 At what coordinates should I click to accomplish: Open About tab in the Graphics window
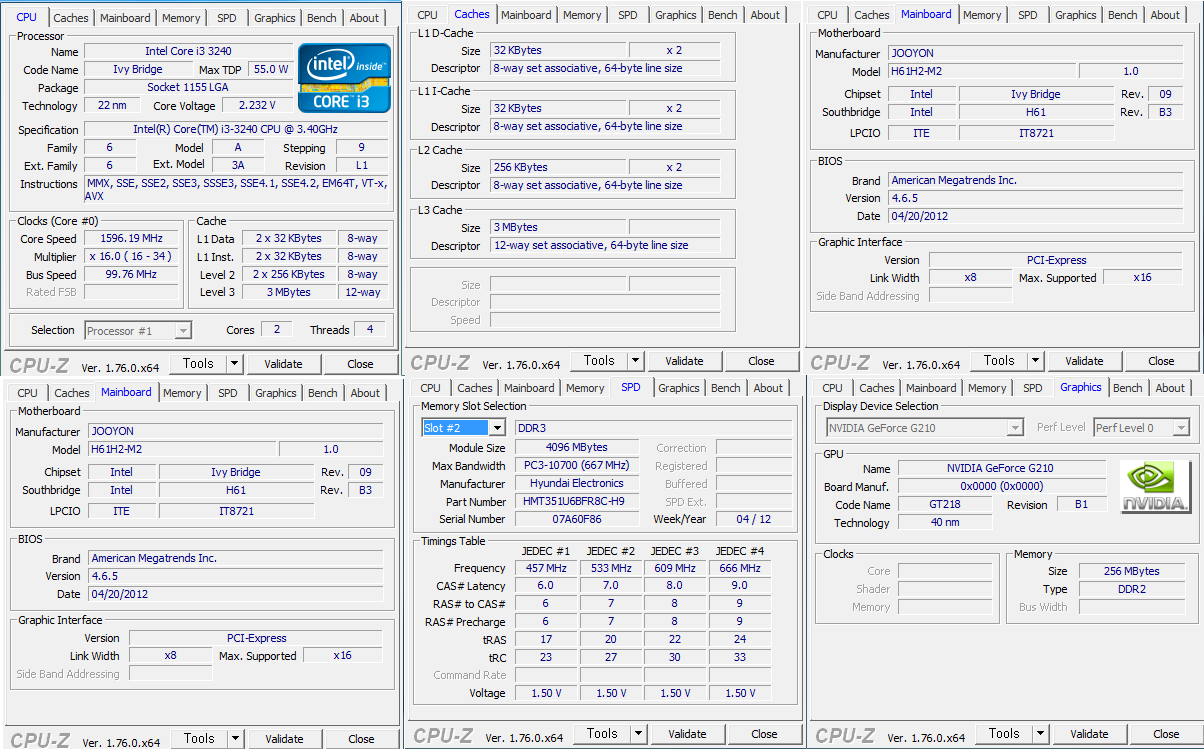coord(1170,388)
